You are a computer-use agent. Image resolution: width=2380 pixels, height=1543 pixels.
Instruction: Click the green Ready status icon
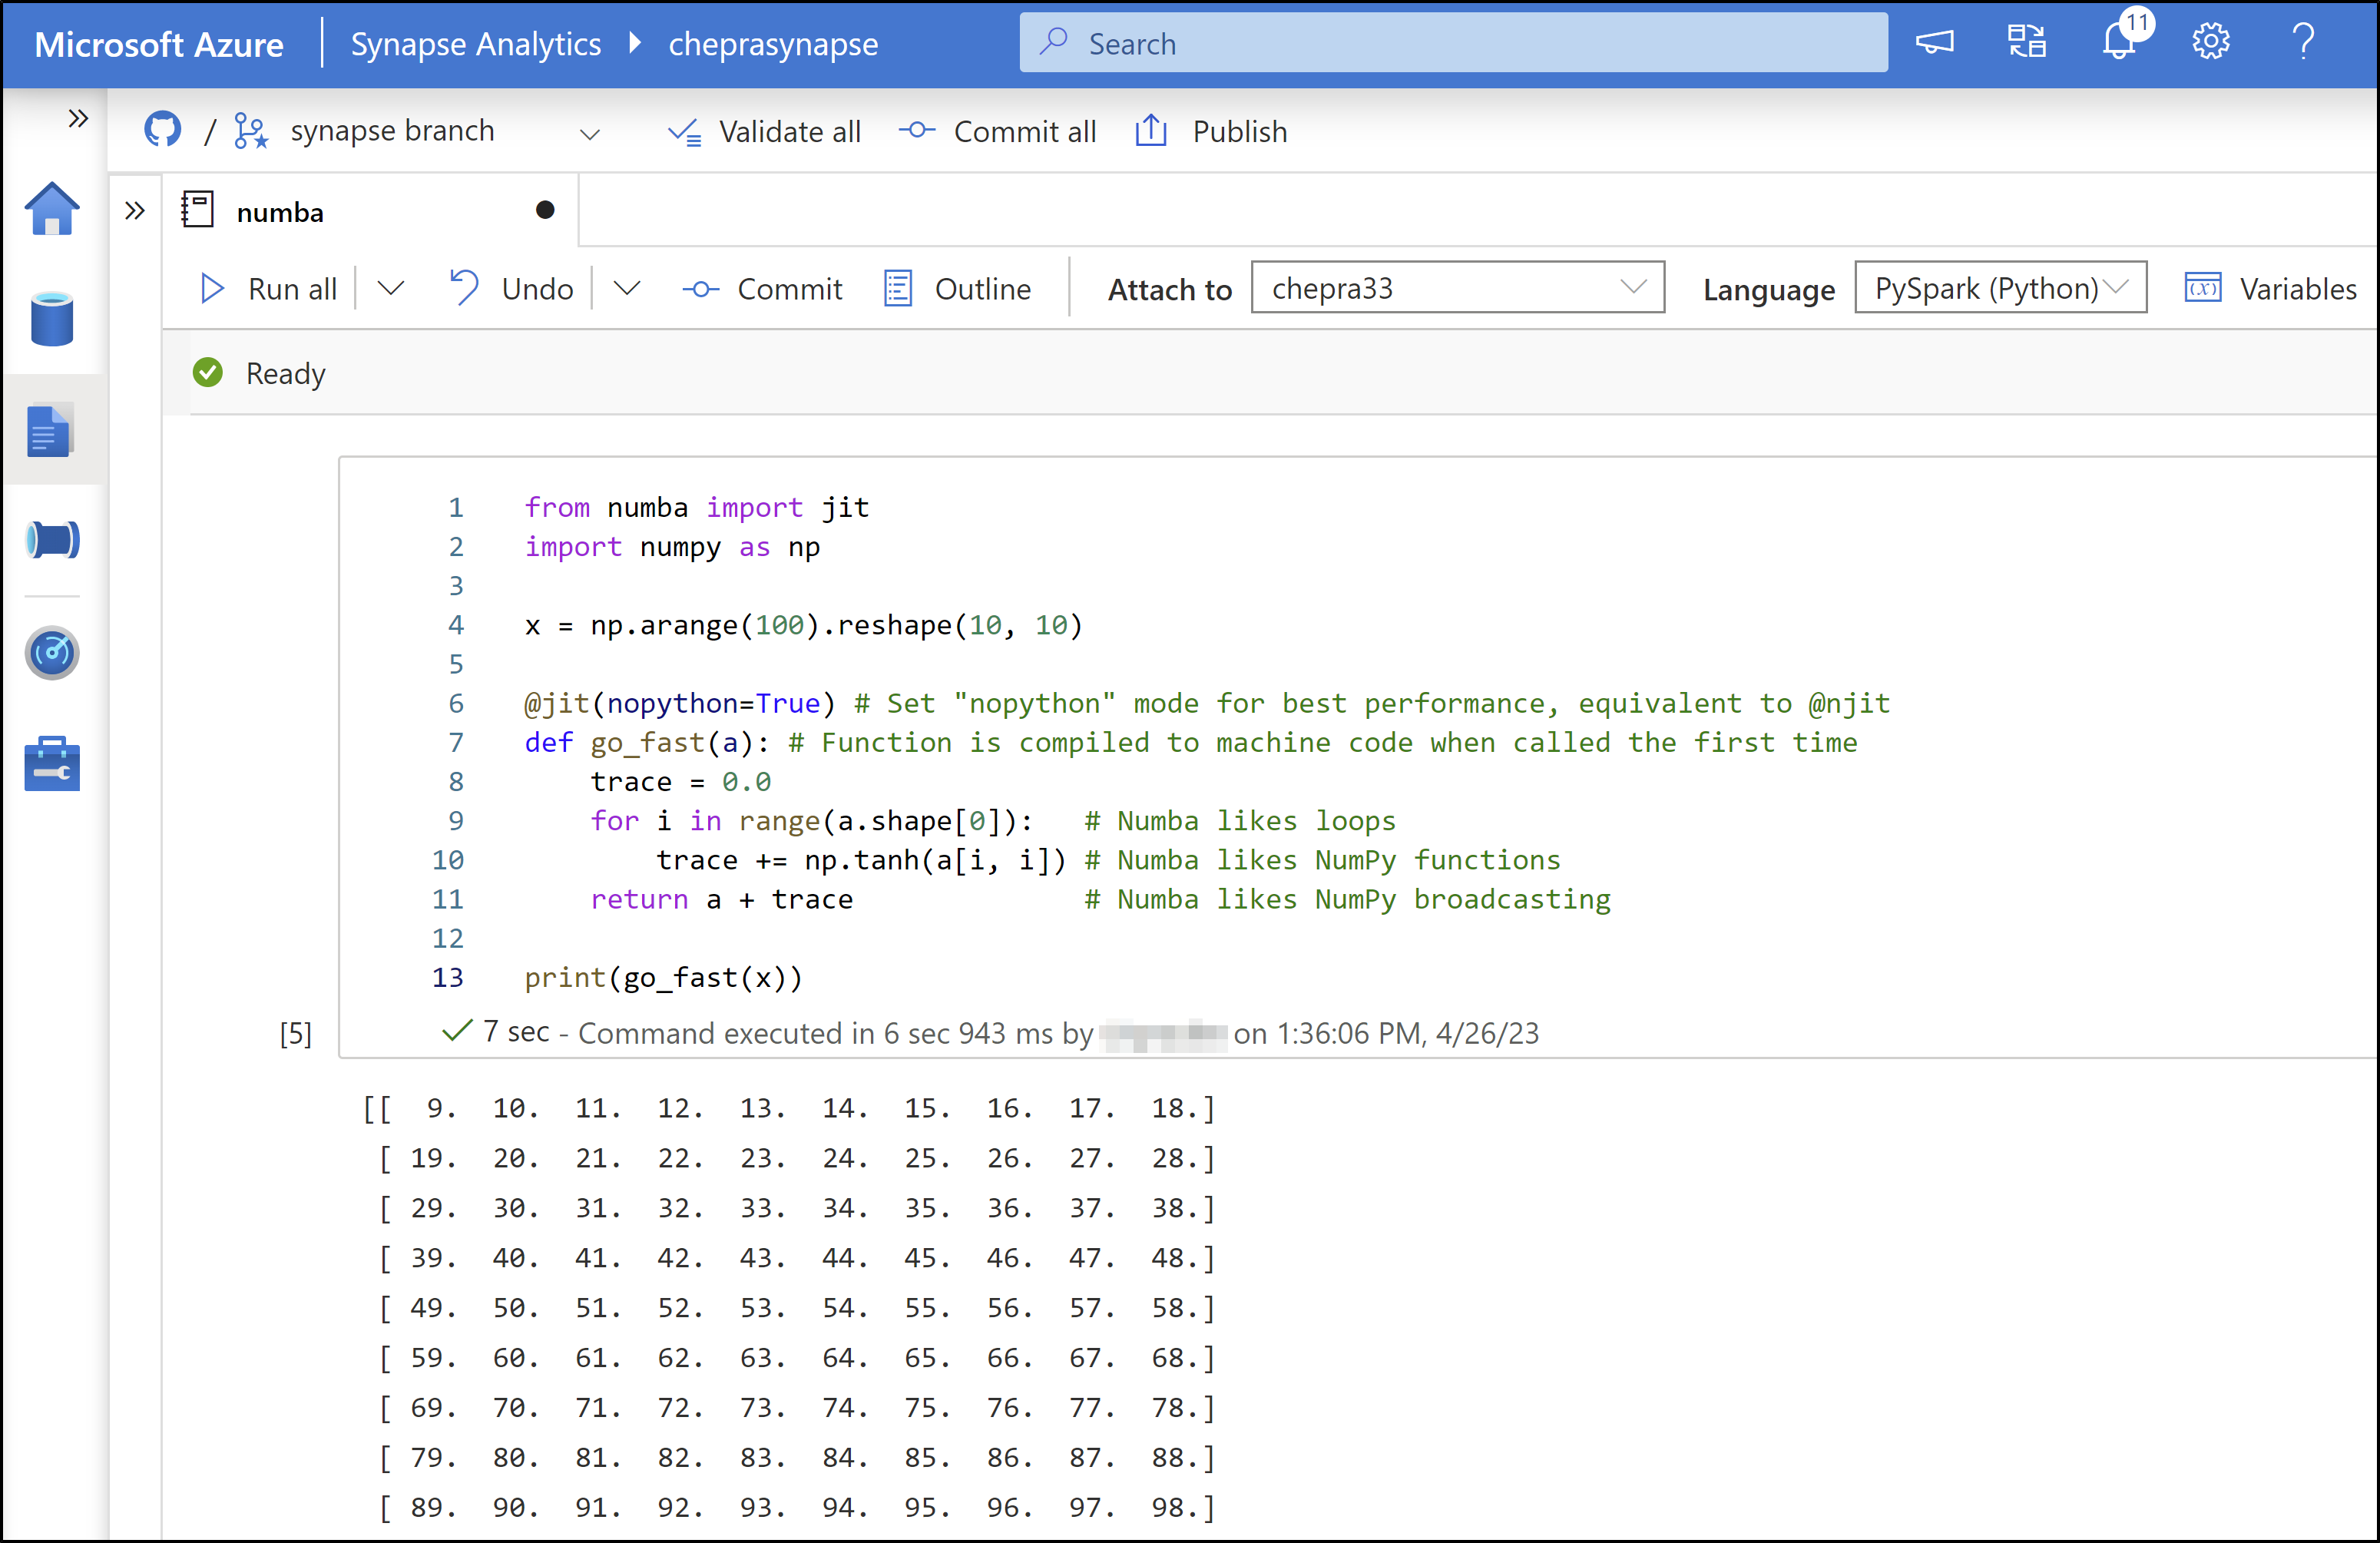pyautogui.click(x=208, y=373)
